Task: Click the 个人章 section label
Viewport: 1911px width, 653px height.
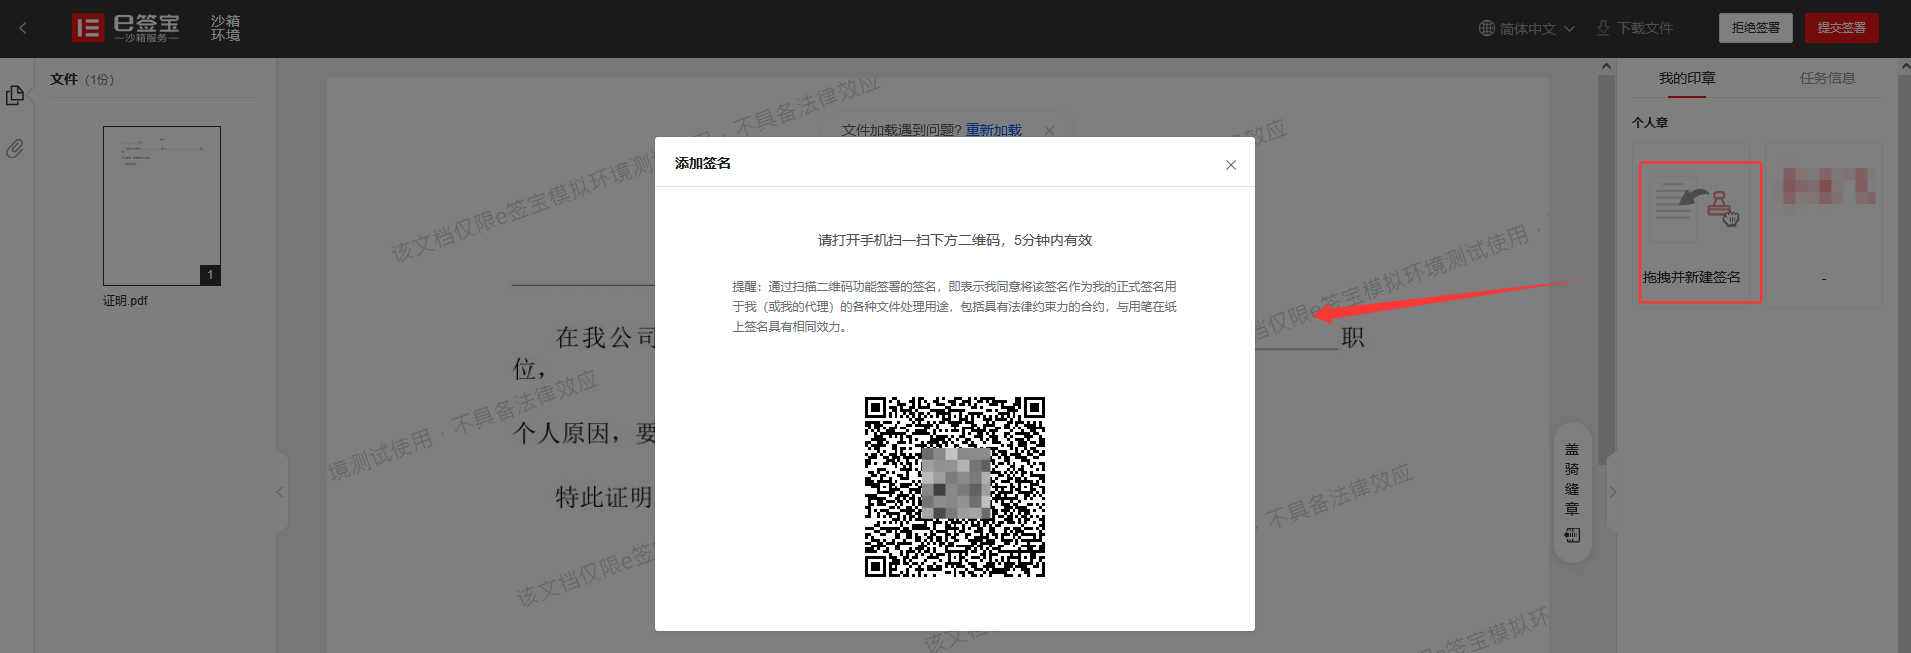Action: coord(1650,122)
